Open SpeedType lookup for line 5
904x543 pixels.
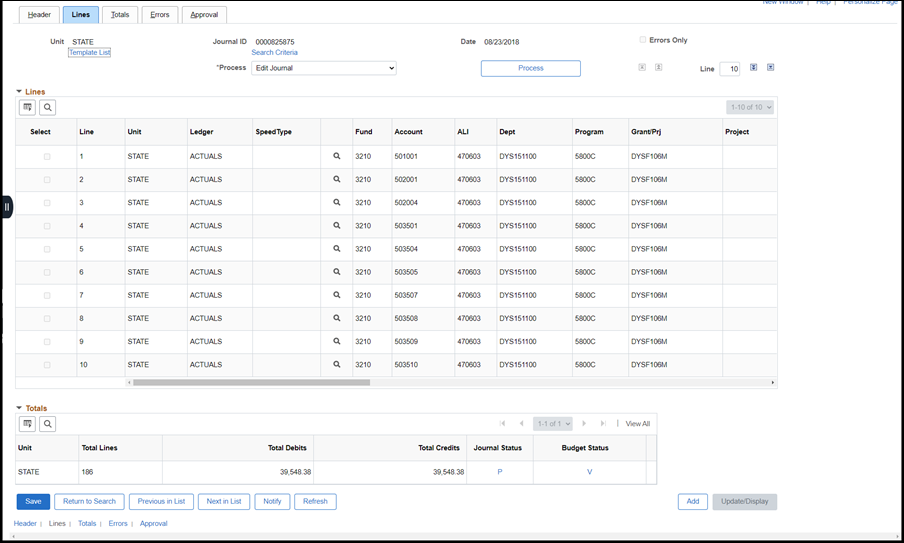pyautogui.click(x=337, y=249)
